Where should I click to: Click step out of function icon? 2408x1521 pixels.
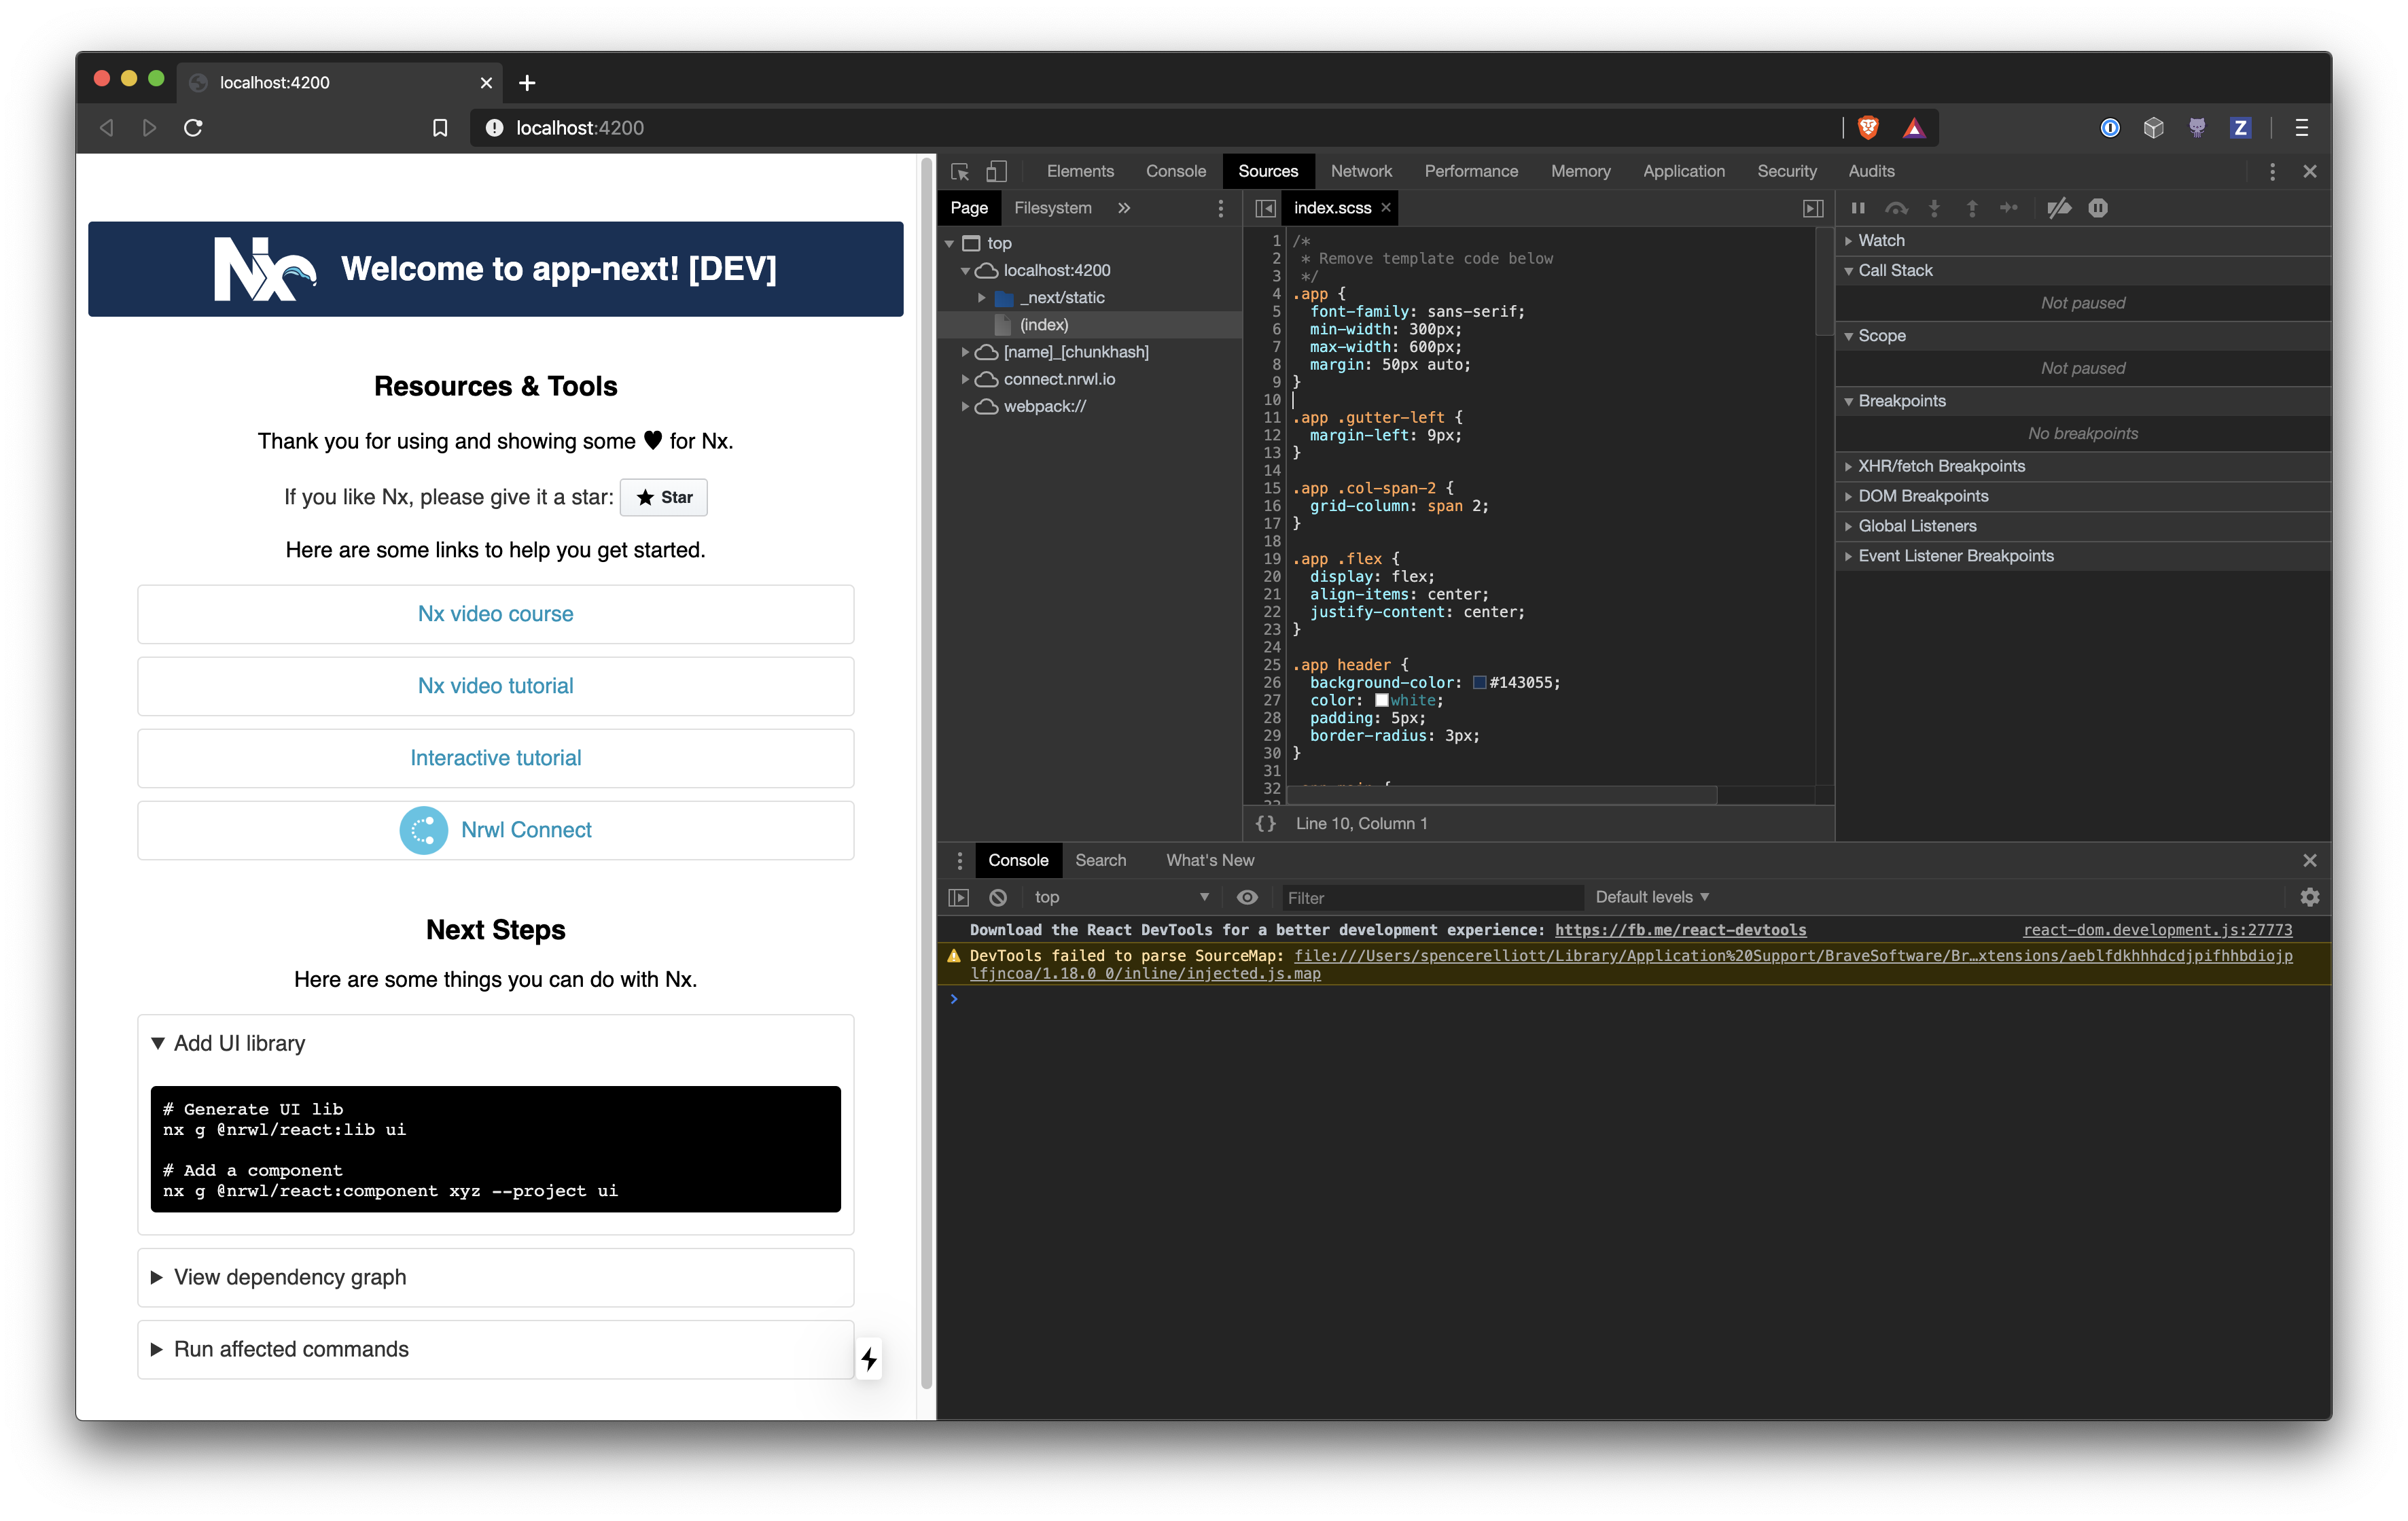pos(1972,208)
